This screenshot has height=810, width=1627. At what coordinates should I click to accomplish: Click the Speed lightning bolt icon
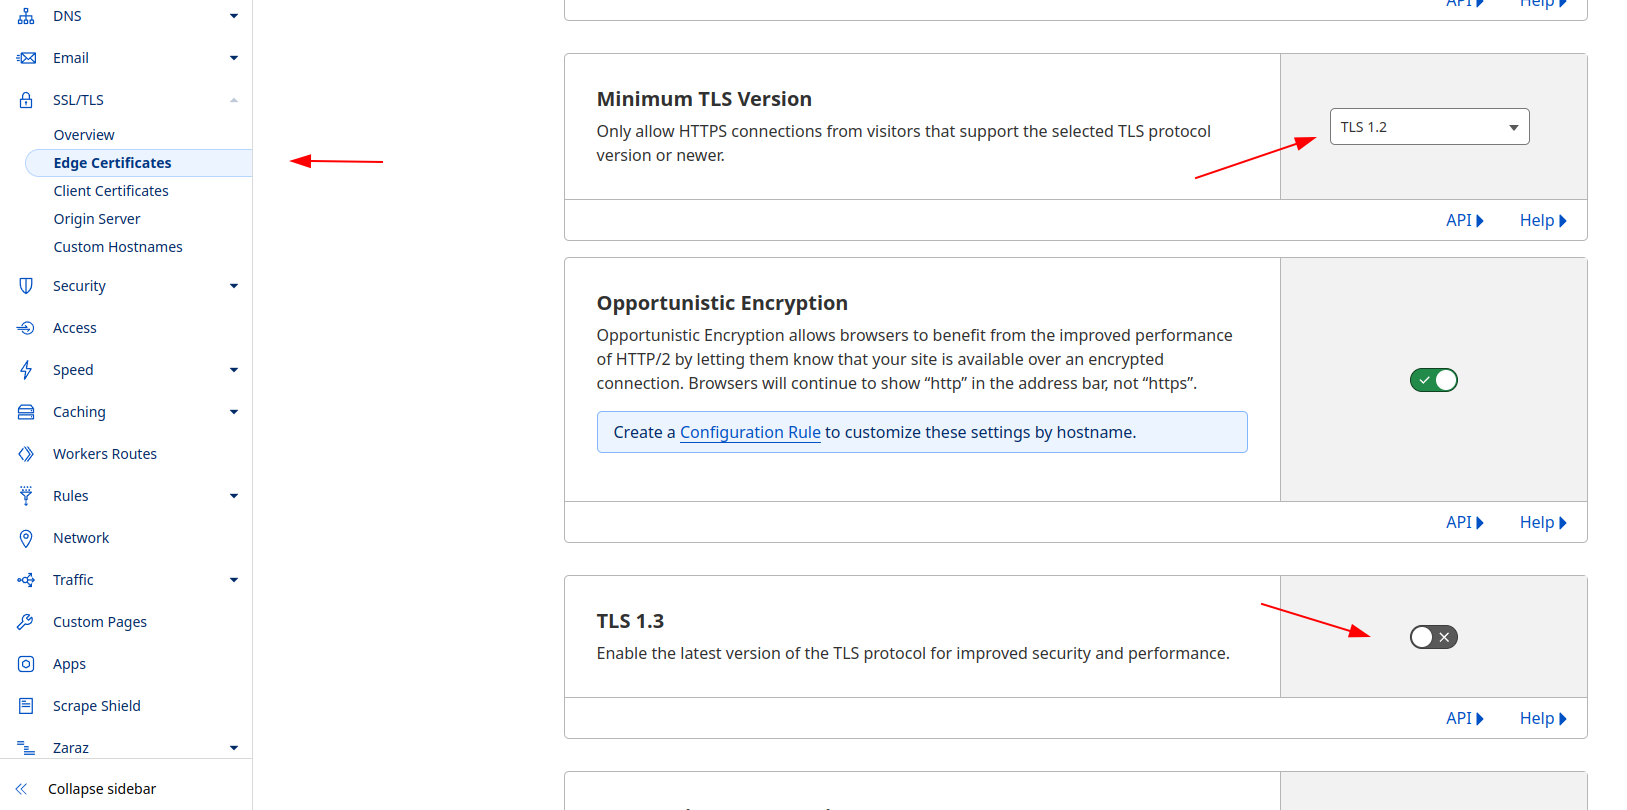click(x=26, y=370)
